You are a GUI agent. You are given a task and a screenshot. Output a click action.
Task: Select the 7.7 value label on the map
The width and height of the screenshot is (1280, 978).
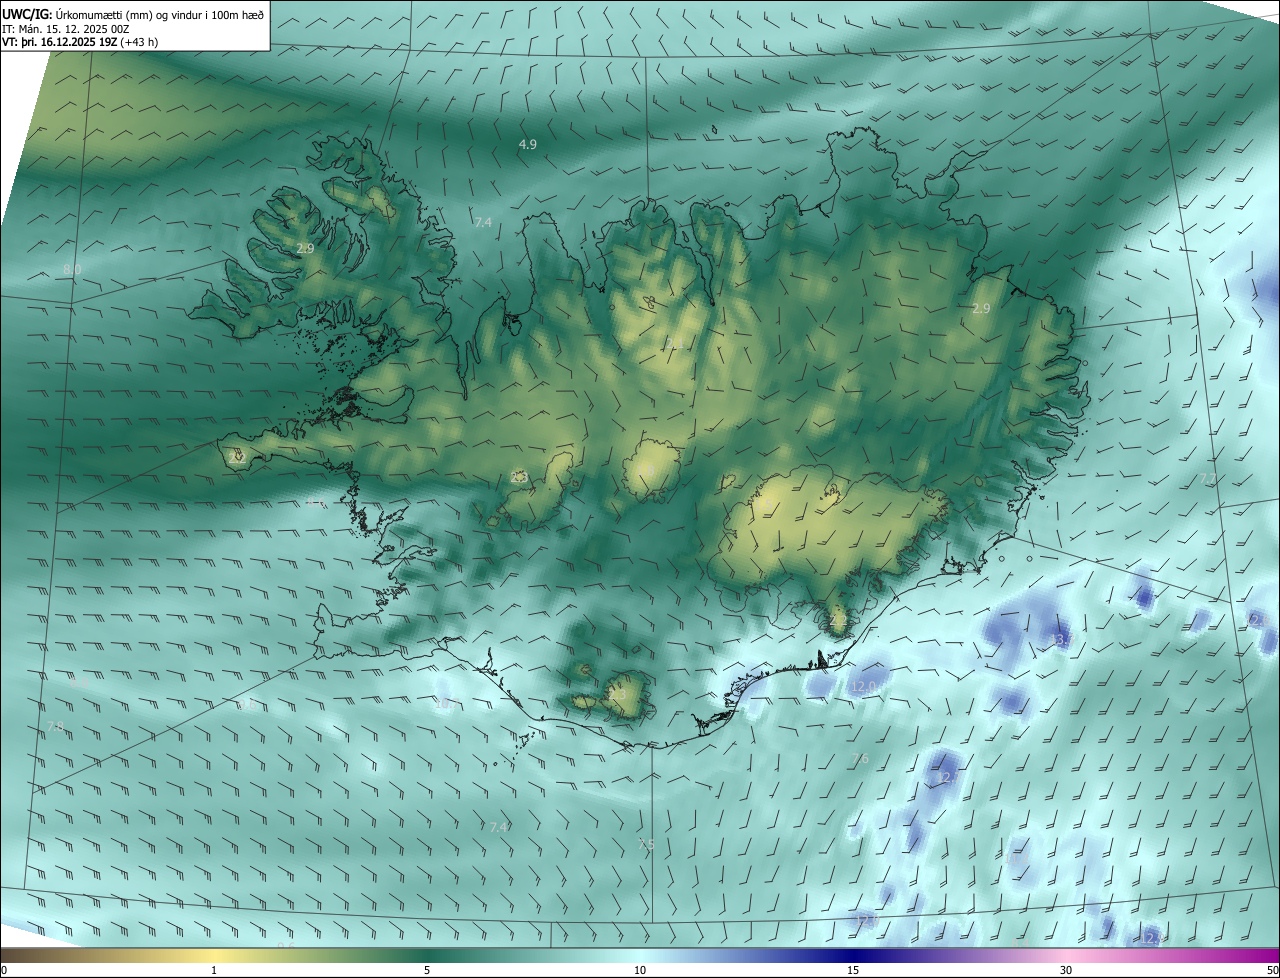pos(1208,479)
